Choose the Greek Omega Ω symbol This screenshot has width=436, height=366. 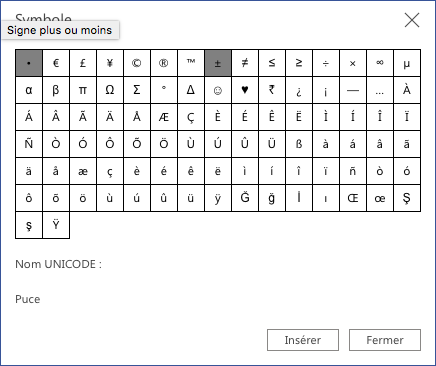[110, 90]
